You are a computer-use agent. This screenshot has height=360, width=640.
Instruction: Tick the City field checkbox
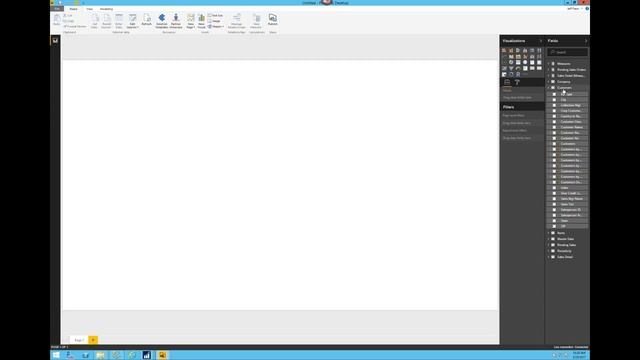point(554,100)
